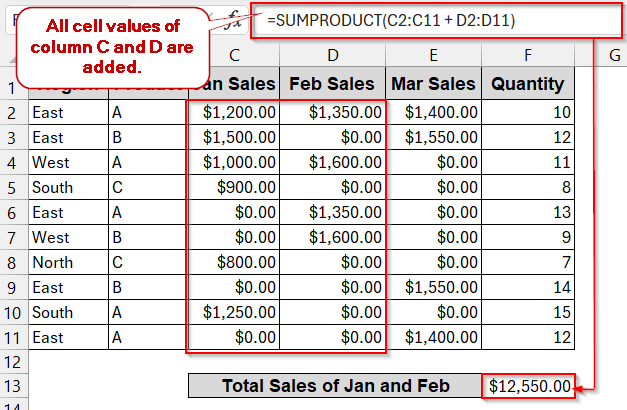Image resolution: width=627 pixels, height=410 pixels.
Task: Select quantity cell showing 15
Action: 528,313
